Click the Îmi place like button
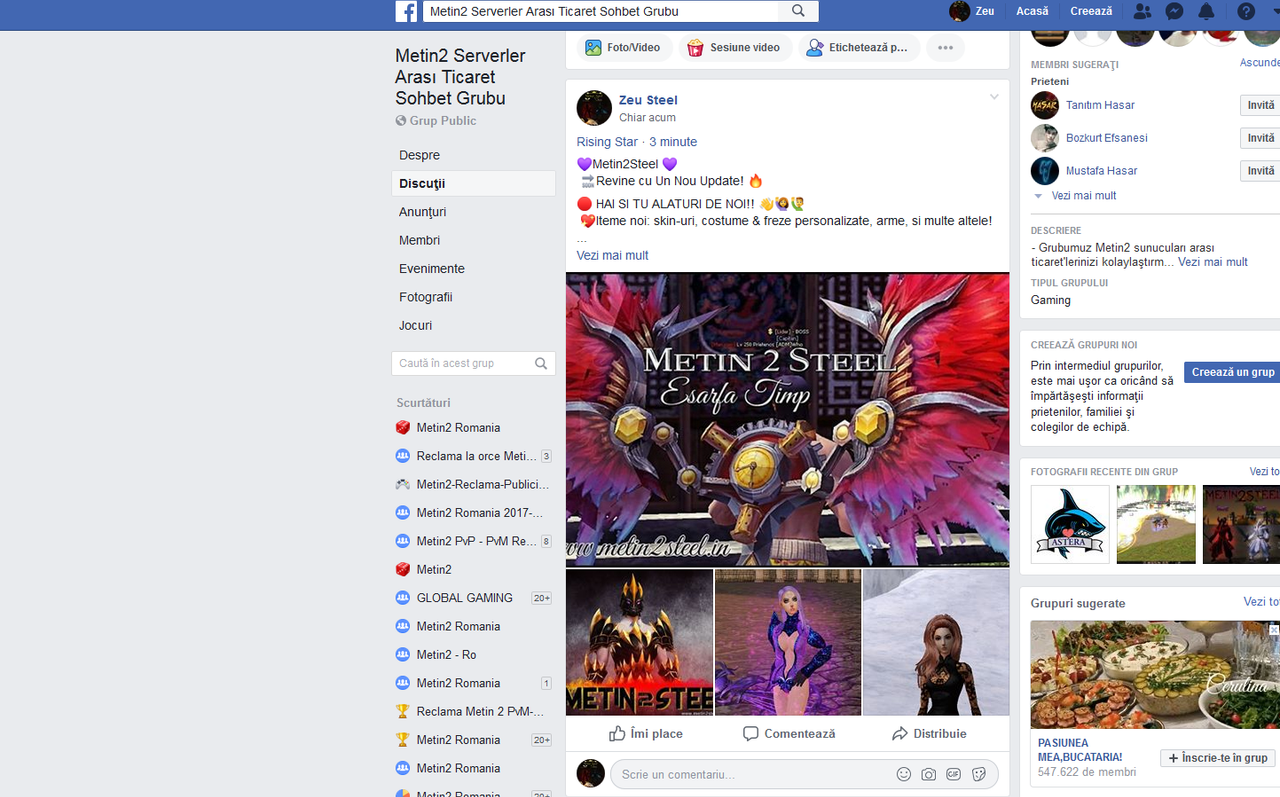Image resolution: width=1280 pixels, height=797 pixels. click(x=646, y=733)
